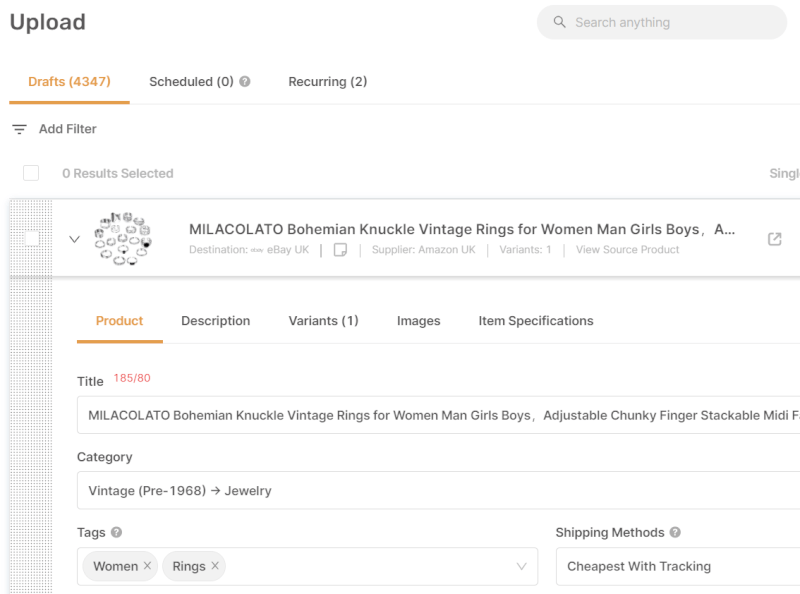The height and width of the screenshot is (594, 800).
Task: Click the Category field Vintage Jewelry
Action: 439,490
